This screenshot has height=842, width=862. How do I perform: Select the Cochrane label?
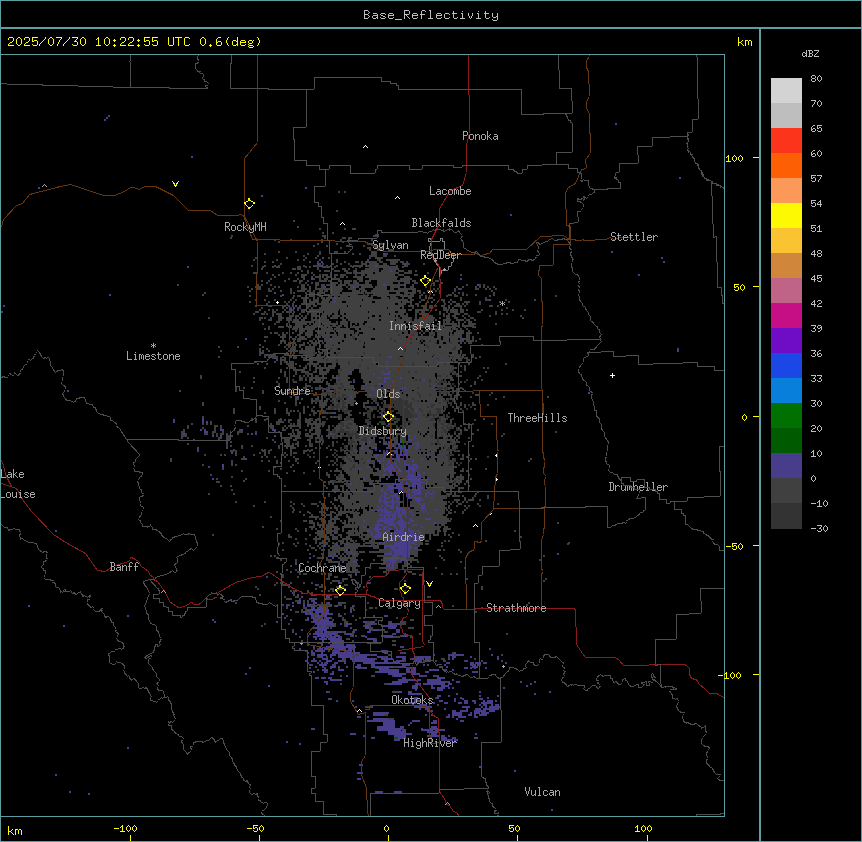(322, 568)
